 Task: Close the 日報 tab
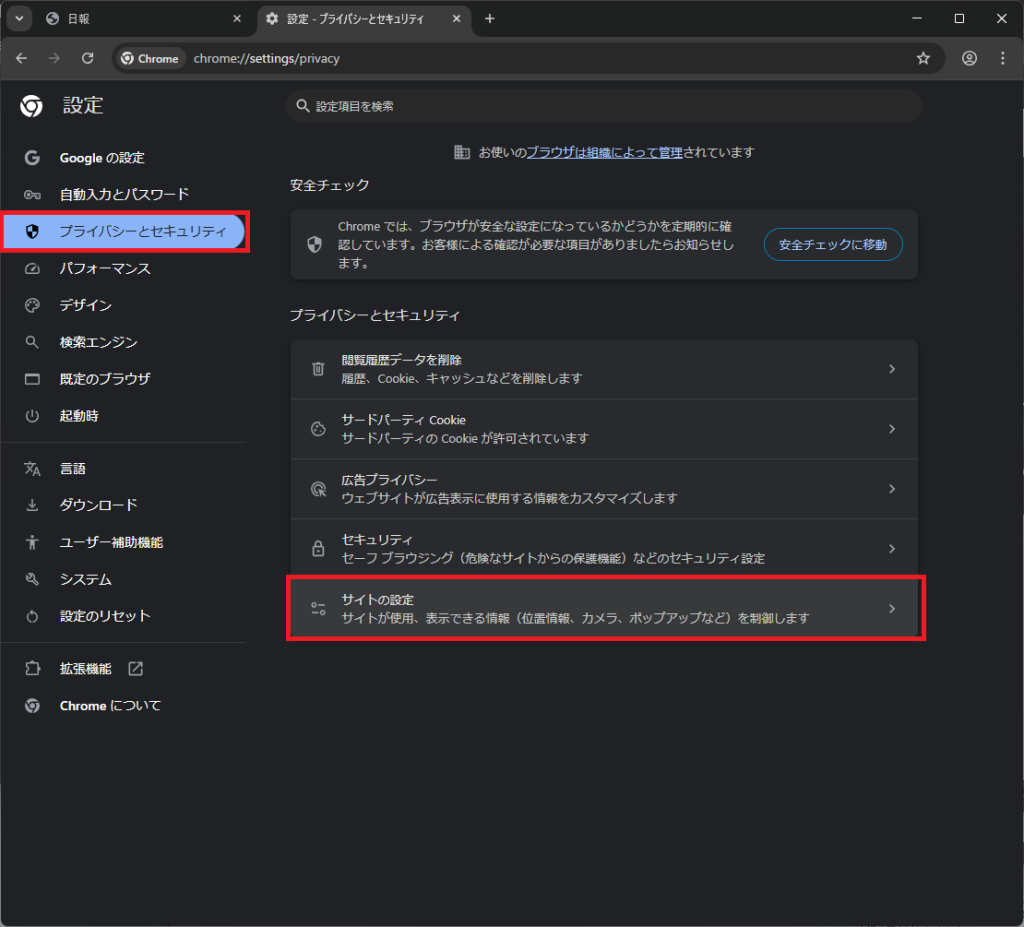pos(237,19)
